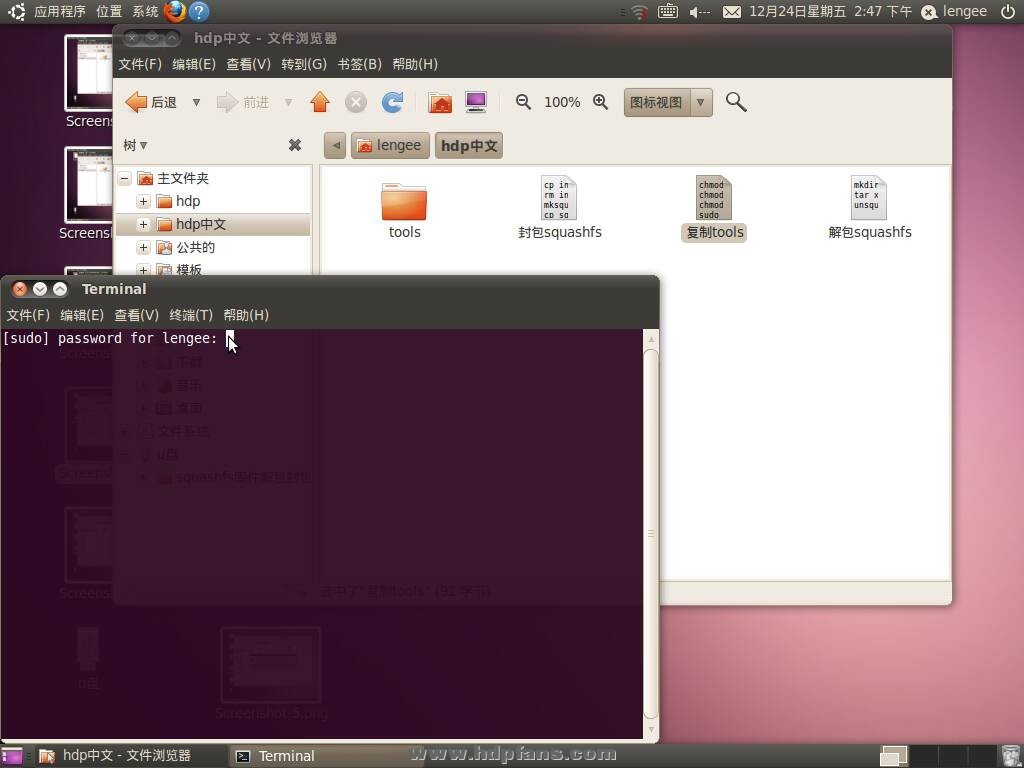Open the 书签(B) menu
The image size is (1024, 768).
(x=359, y=64)
